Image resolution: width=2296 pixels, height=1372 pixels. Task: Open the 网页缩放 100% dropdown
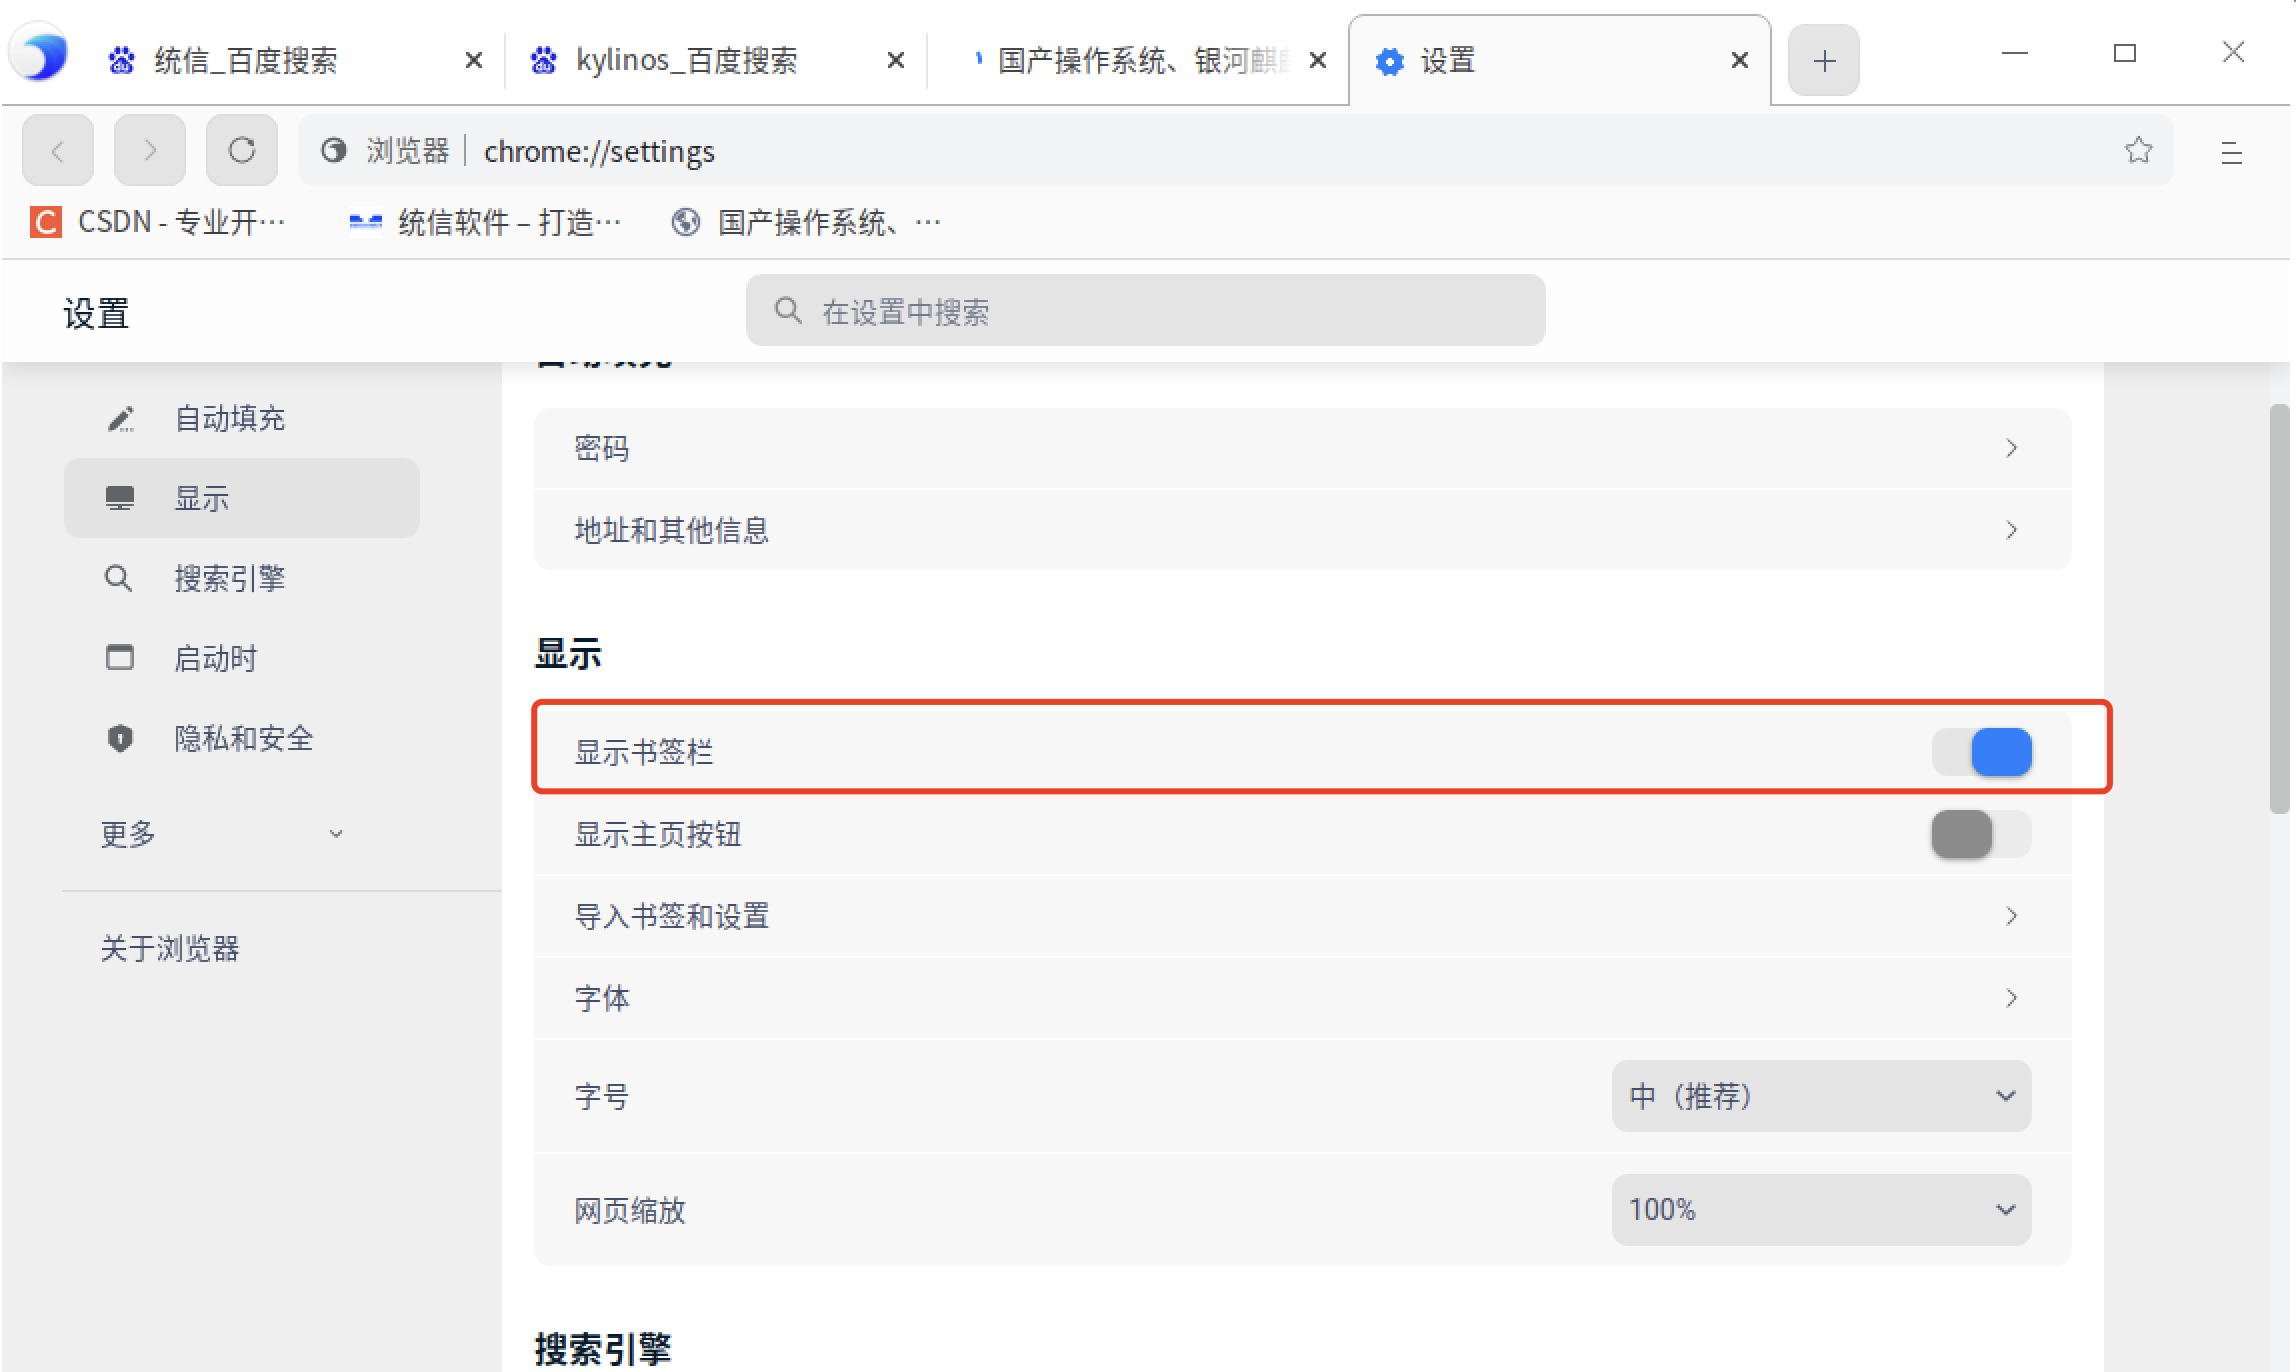(1821, 1210)
